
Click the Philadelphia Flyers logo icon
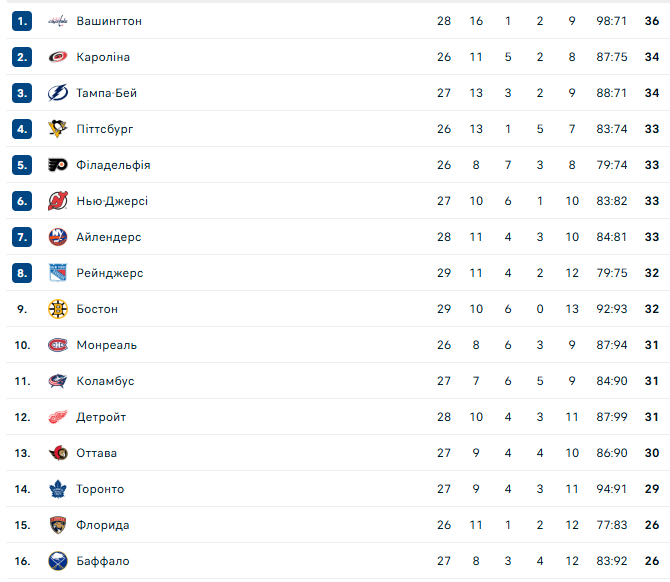tap(58, 165)
